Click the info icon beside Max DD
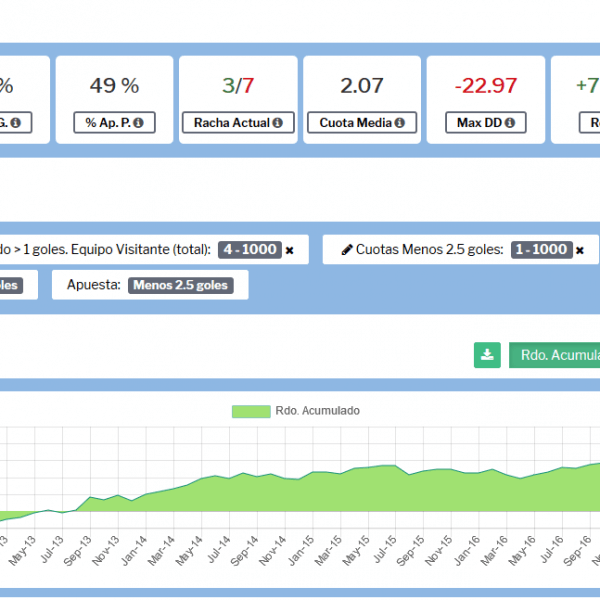This screenshot has width=600, height=600. 510,123
